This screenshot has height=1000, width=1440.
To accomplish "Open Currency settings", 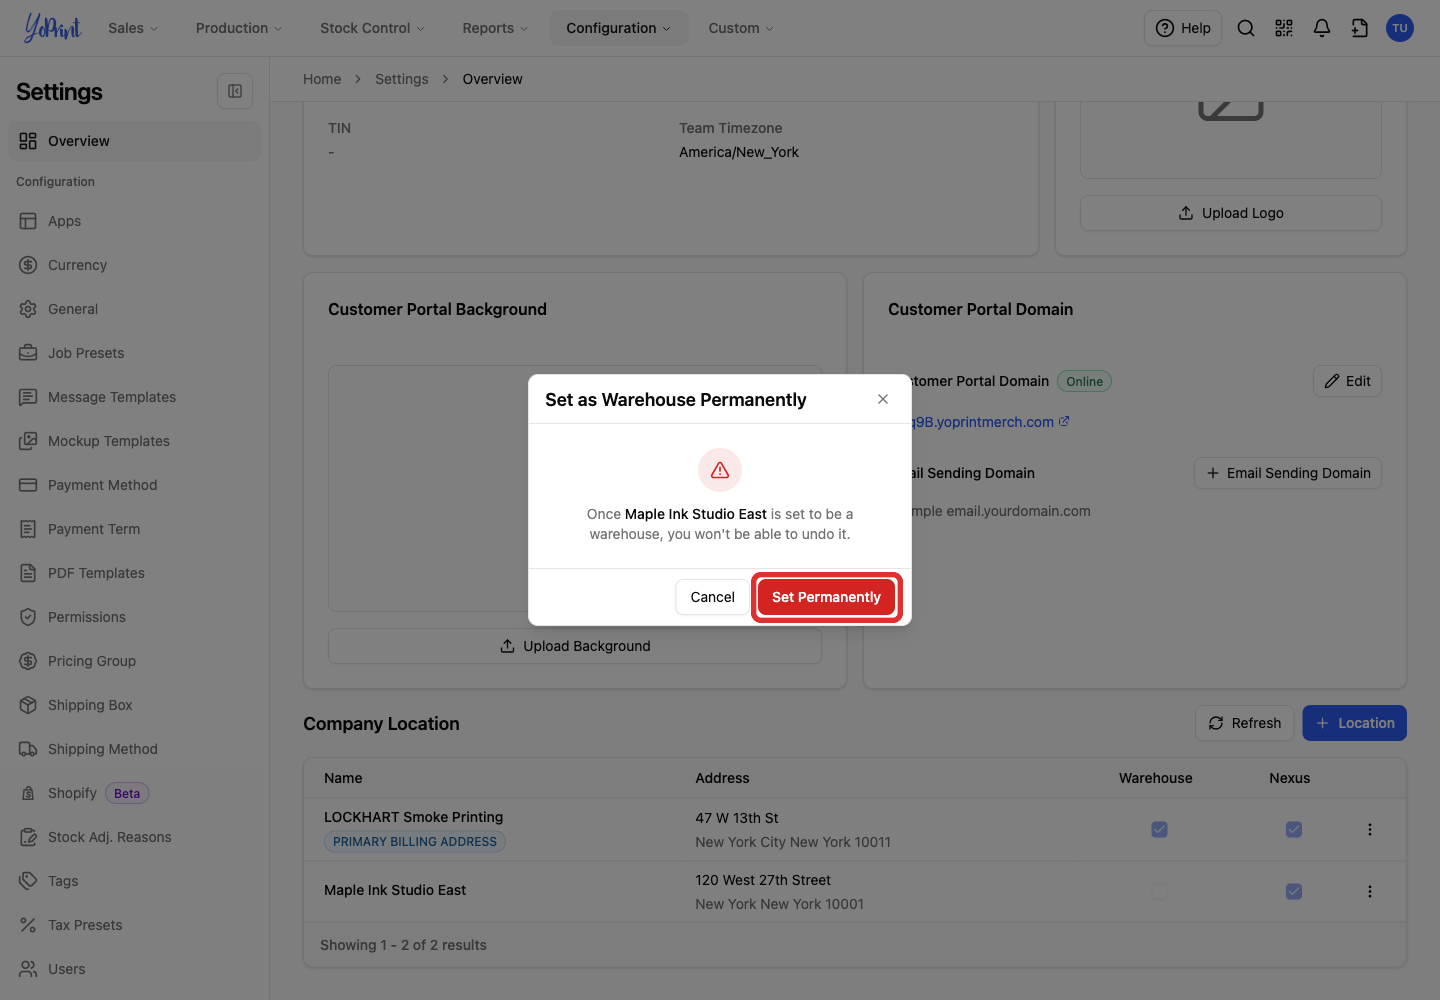I will point(135,265).
